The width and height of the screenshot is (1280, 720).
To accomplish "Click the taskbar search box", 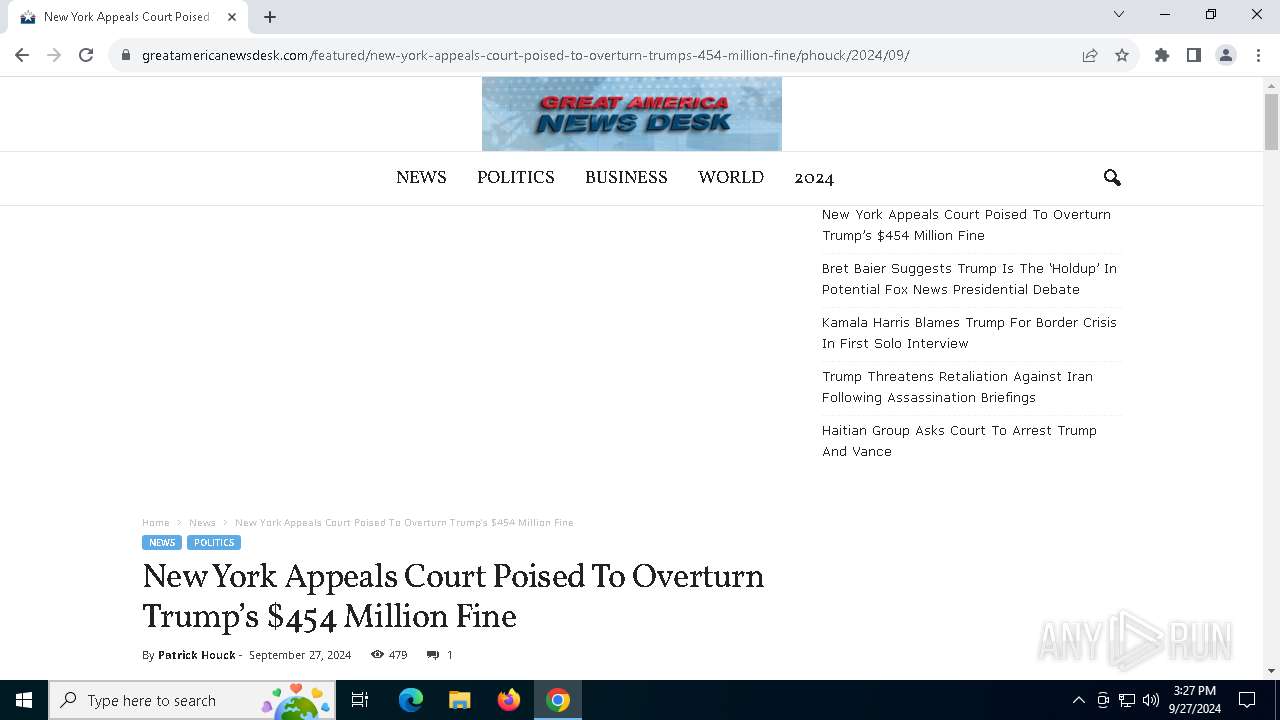I will tap(192, 700).
